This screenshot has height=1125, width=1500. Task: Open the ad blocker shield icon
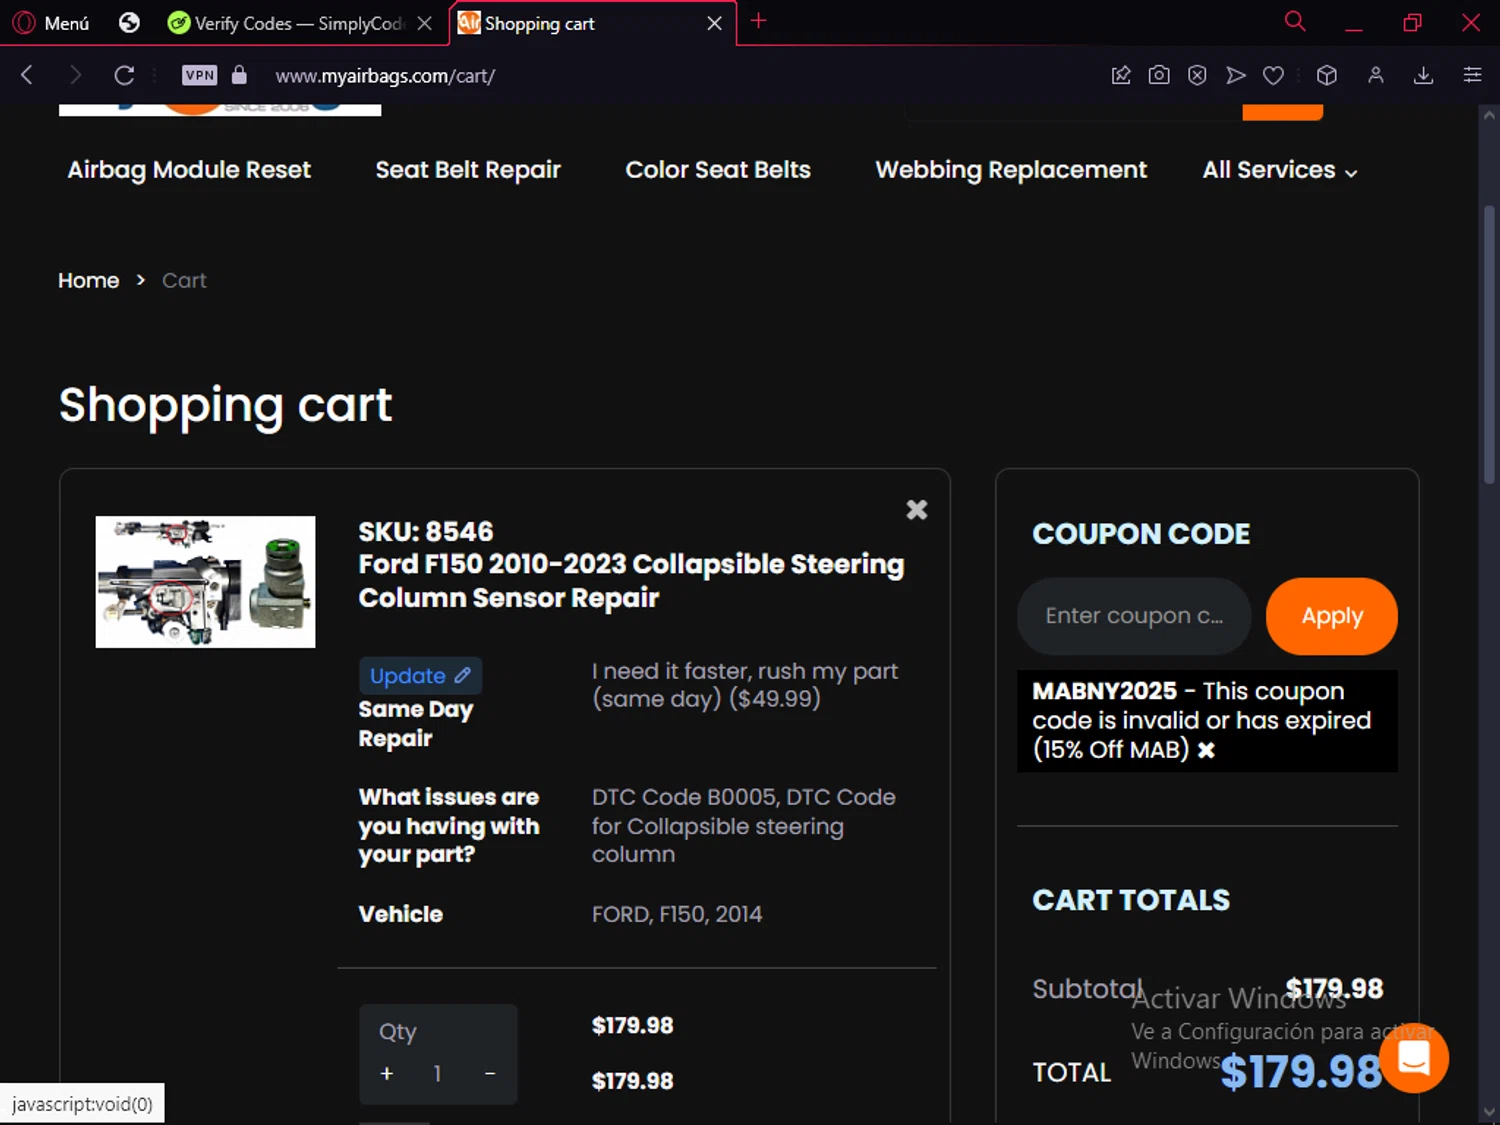pos(1197,75)
